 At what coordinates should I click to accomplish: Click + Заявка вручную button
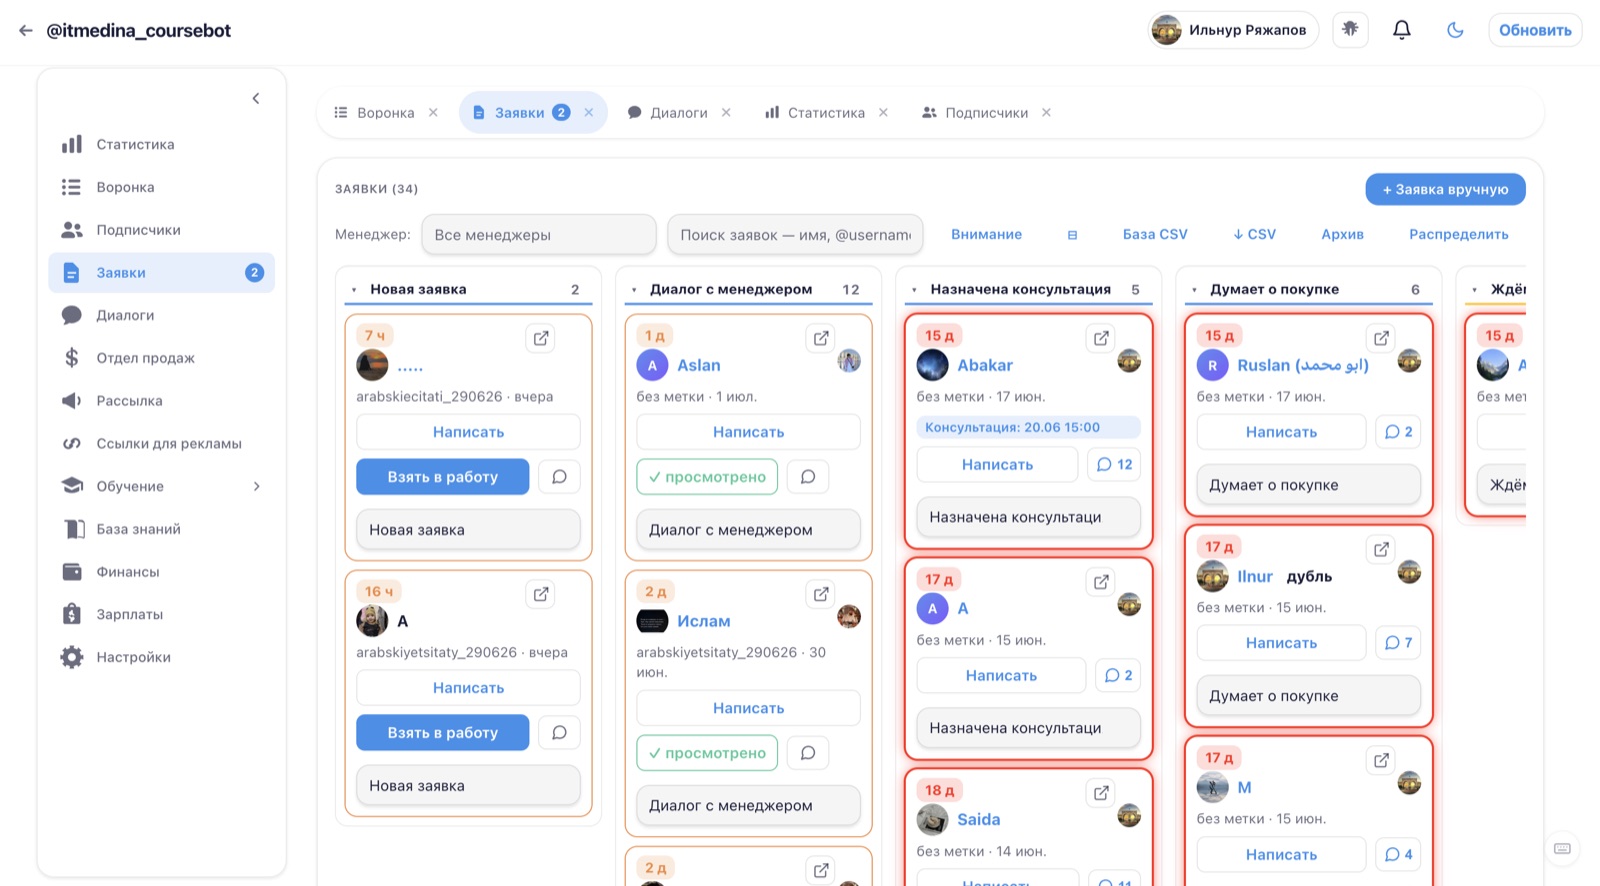pos(1445,189)
